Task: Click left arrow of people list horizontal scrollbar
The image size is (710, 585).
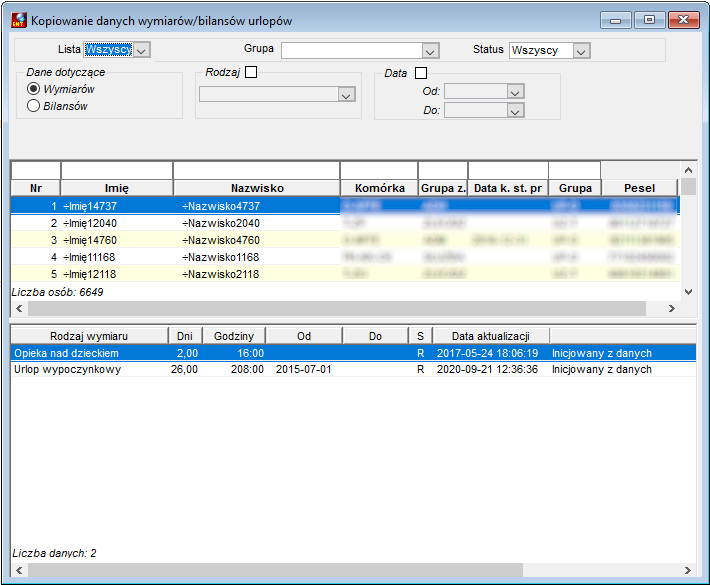Action: [19, 308]
